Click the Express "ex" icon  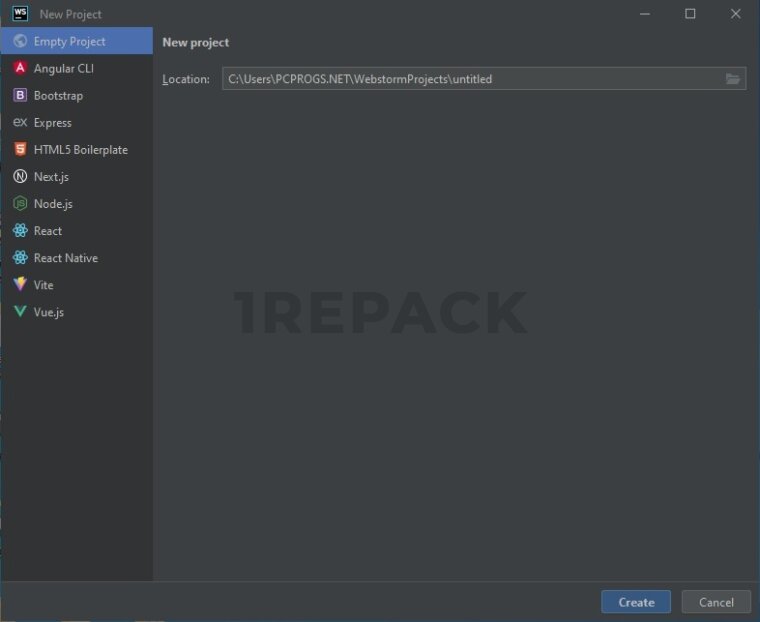click(20, 123)
